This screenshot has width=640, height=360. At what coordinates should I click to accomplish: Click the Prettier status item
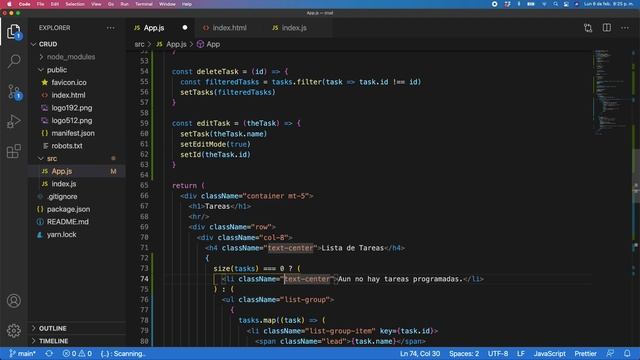[x=585, y=353]
